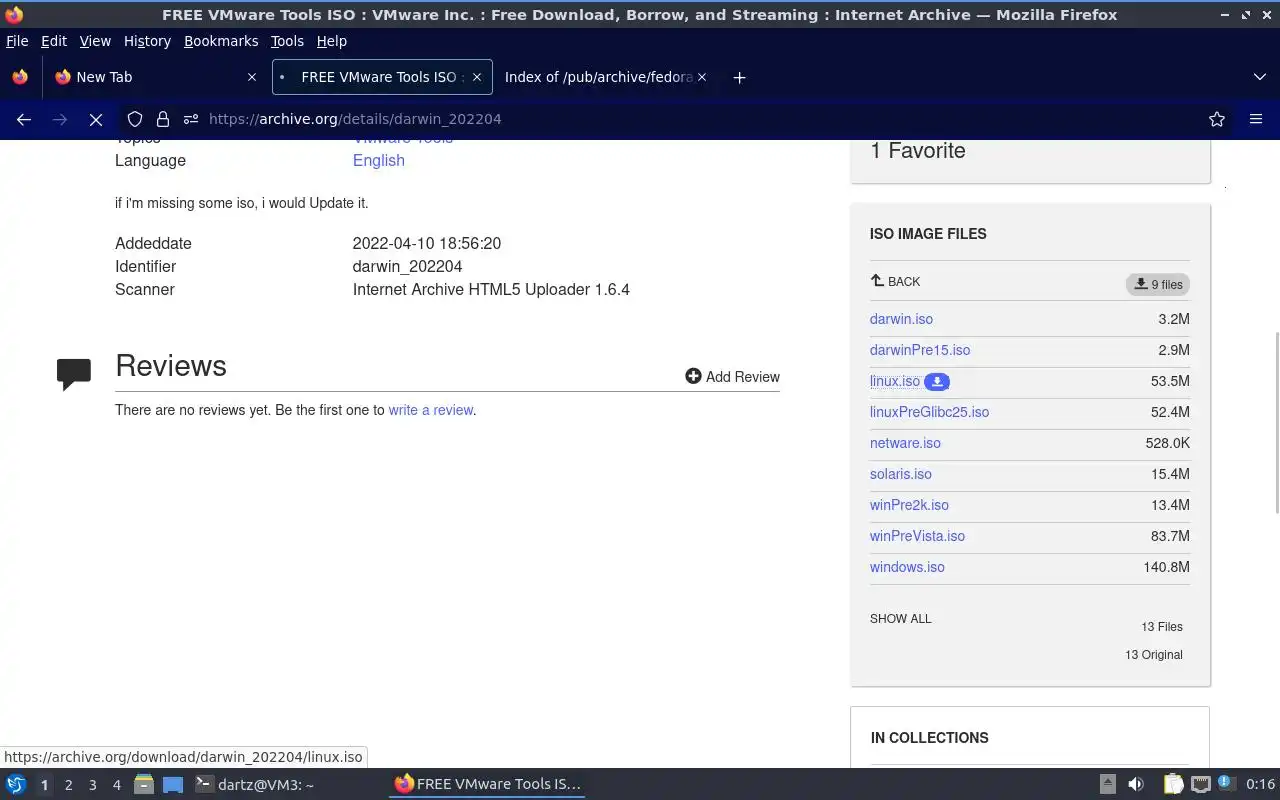Click the linux.iso download icon badge

[x=937, y=381]
